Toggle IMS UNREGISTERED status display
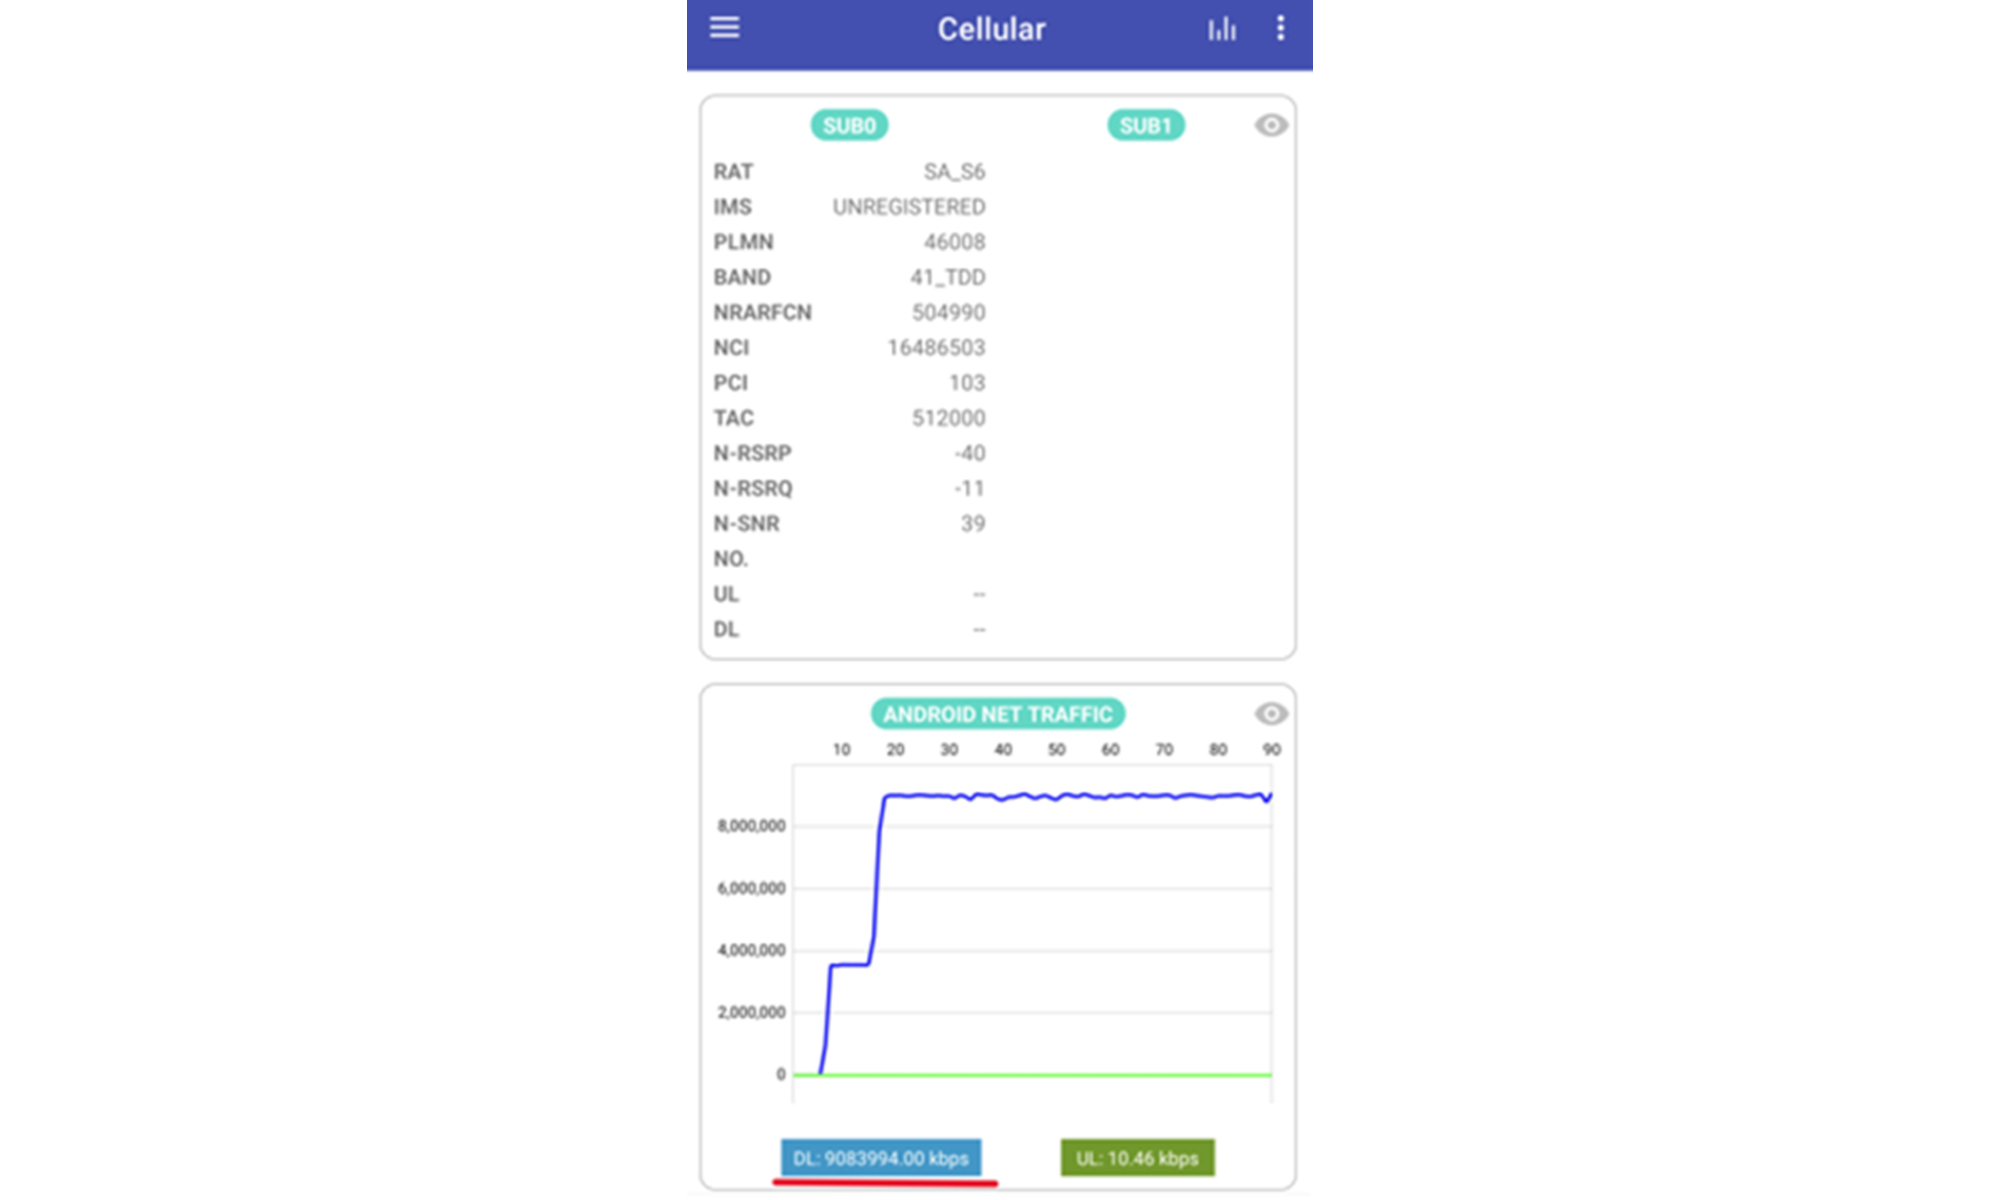 coord(909,206)
